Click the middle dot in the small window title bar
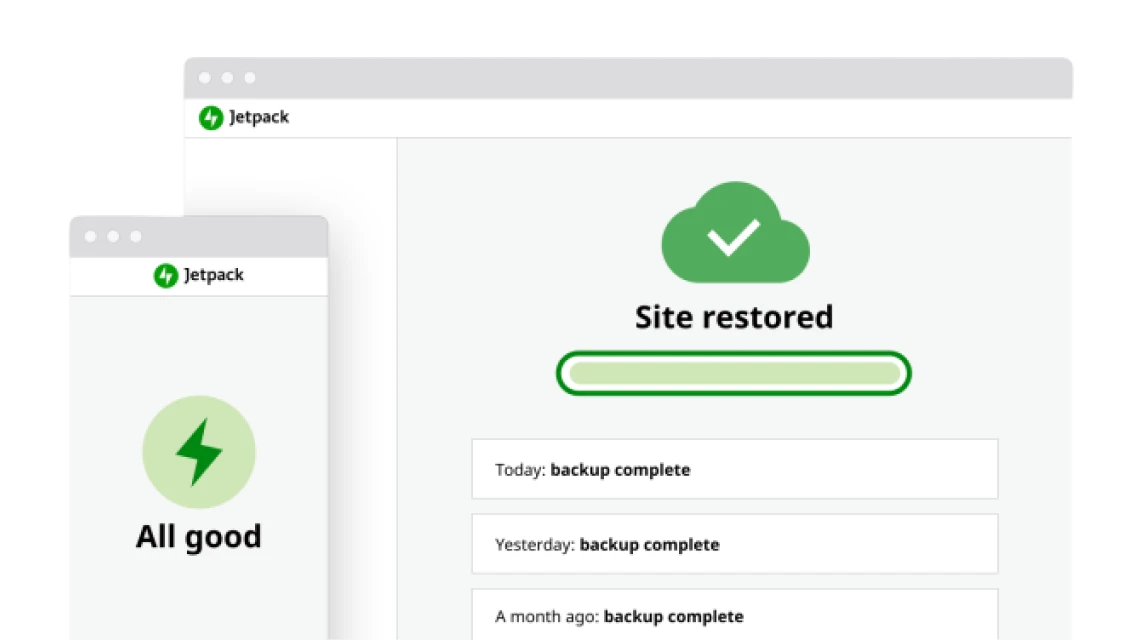 pos(113,237)
